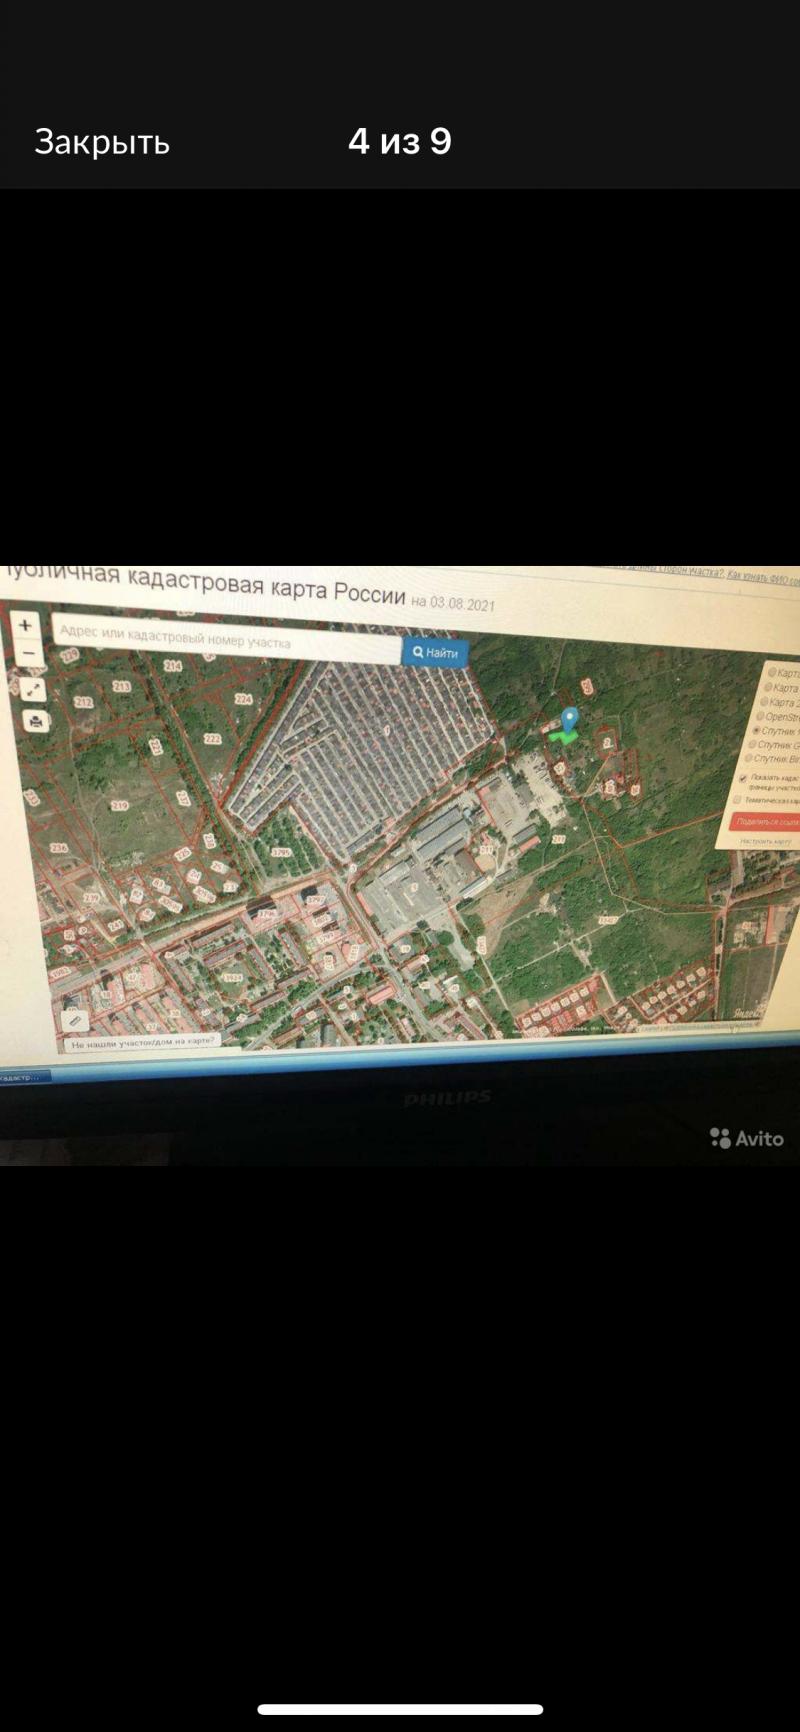Select the ruler measurement tool icon
The image size is (800, 1732).
click(75, 1020)
